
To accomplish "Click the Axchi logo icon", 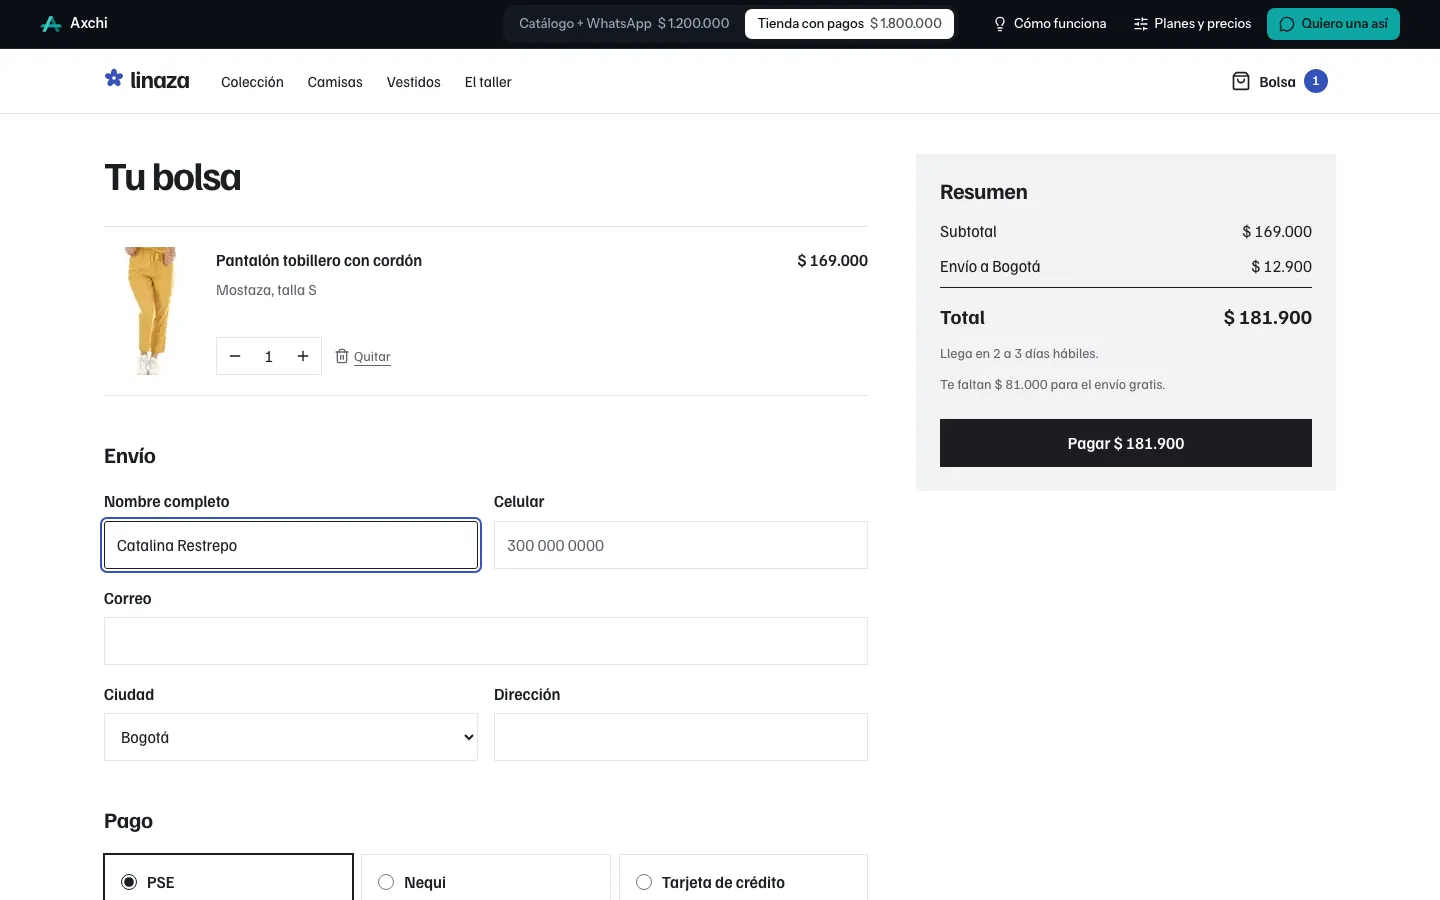I will point(51,24).
